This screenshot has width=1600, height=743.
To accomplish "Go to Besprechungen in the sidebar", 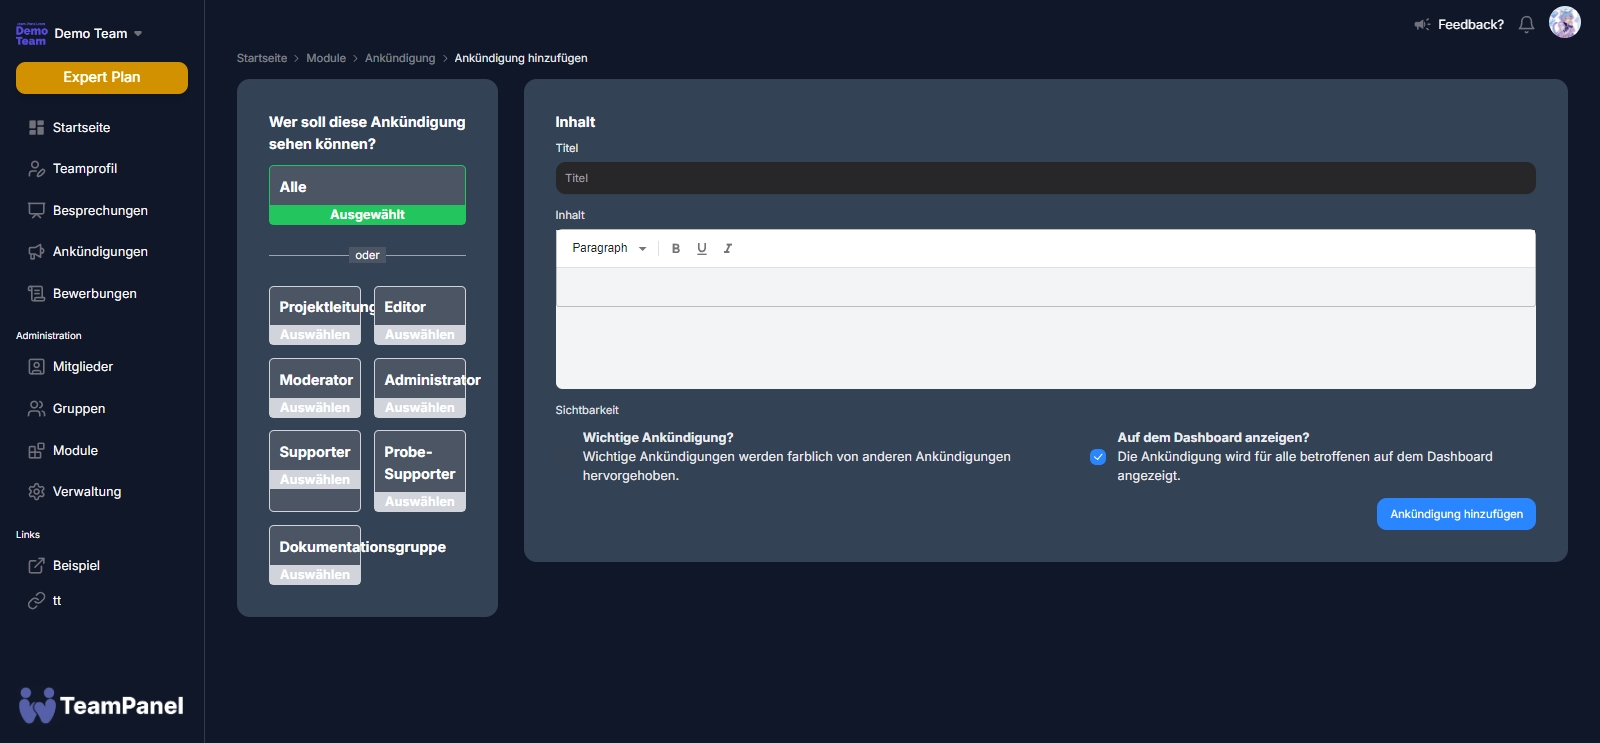I will coord(99,211).
